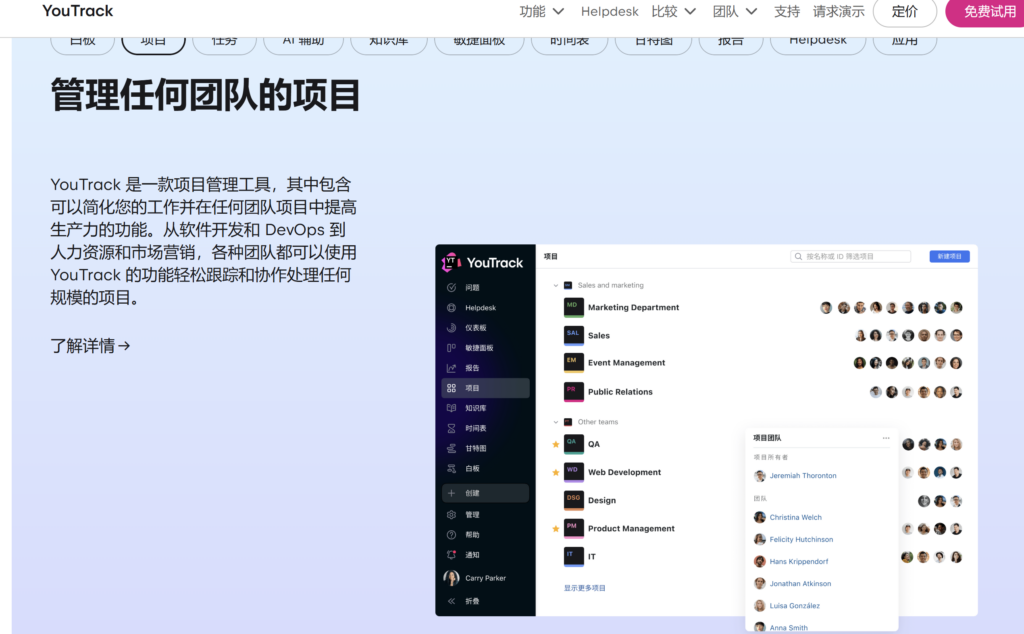Toggle the favorite star next to QA
The height and width of the screenshot is (634, 1024).
click(556, 445)
